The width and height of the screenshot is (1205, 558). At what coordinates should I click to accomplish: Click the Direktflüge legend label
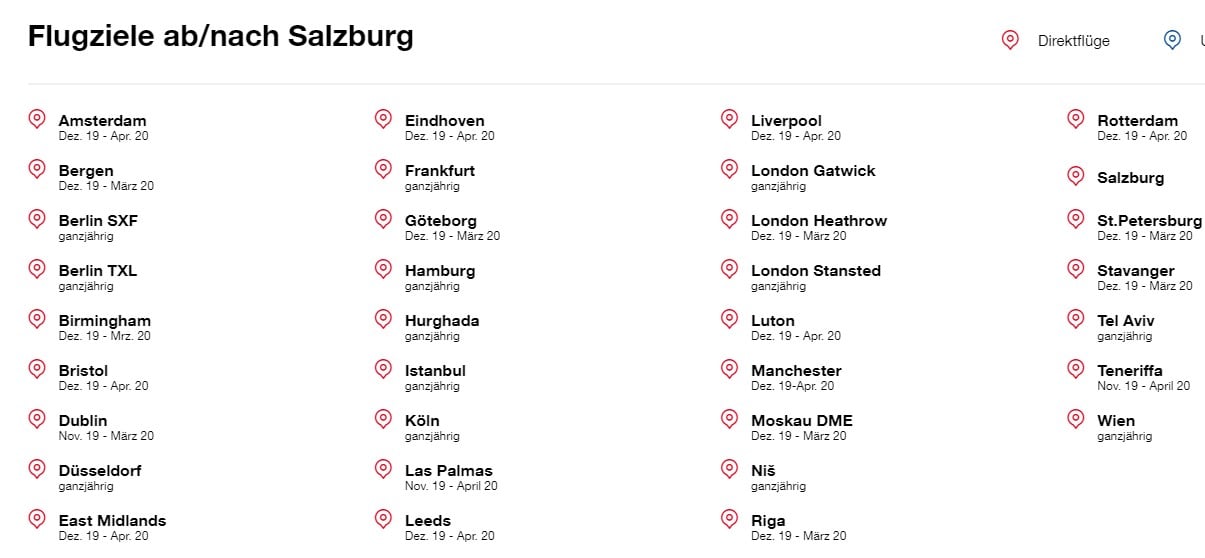tap(1074, 41)
